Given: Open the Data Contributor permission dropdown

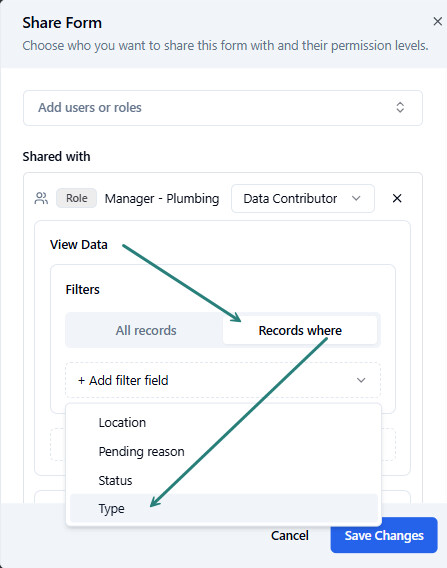Looking at the screenshot, I should (x=303, y=199).
